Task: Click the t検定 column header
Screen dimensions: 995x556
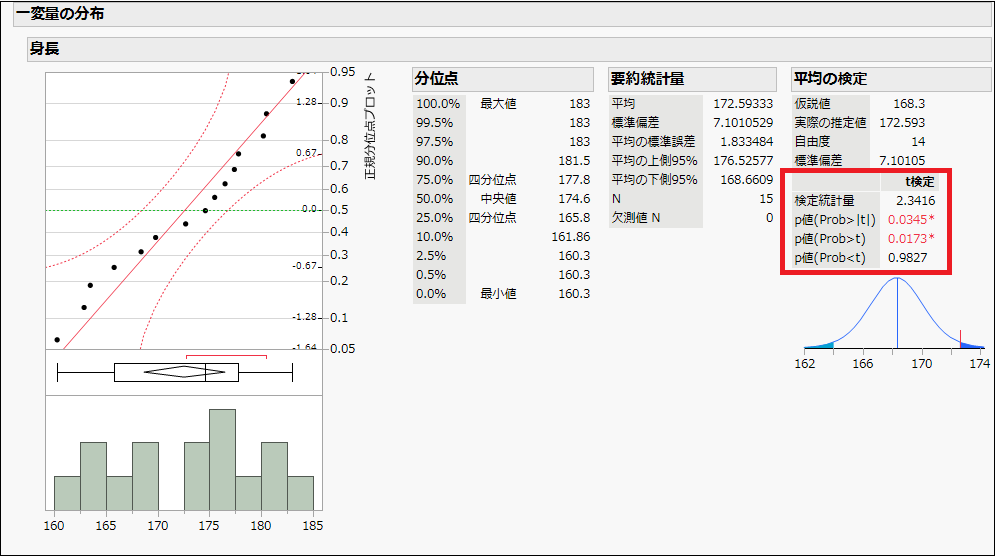Action: click(x=919, y=182)
